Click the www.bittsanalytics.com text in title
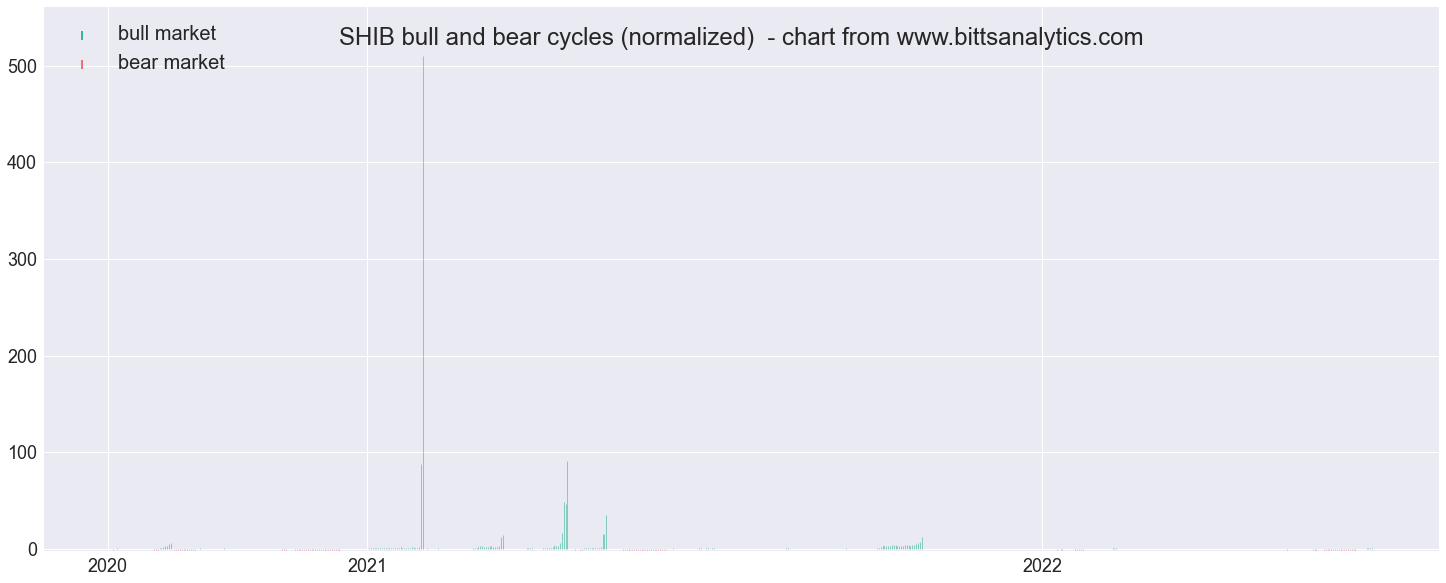 pos(1020,38)
